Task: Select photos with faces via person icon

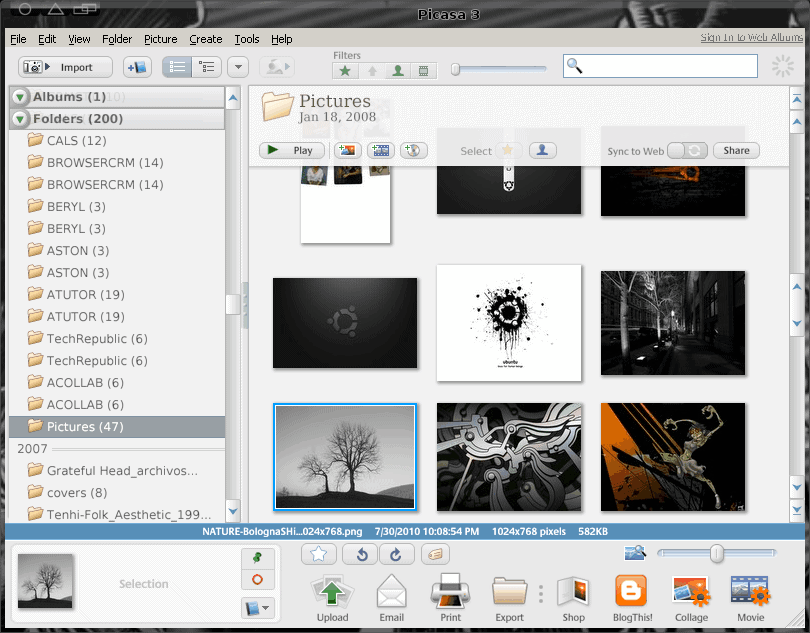Action: click(542, 150)
